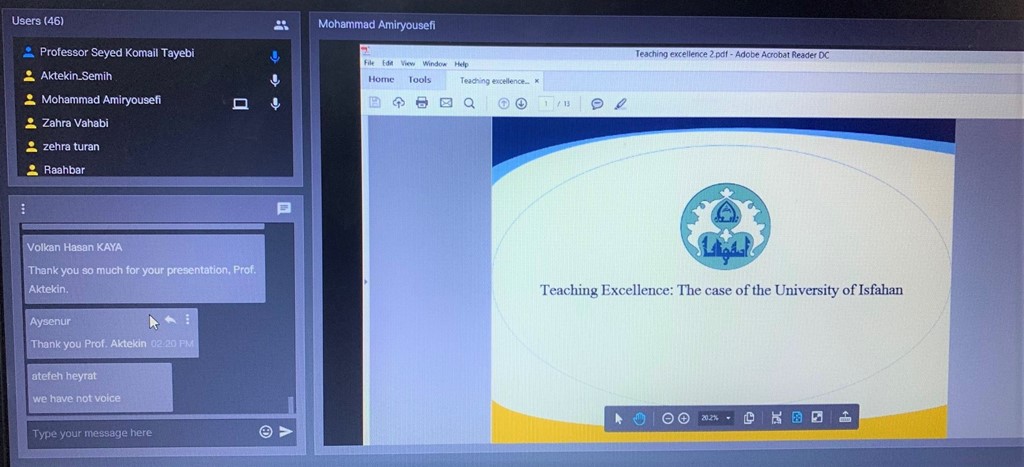The height and width of the screenshot is (467, 1024).
Task: Choose the hand pan tool
Action: (x=639, y=419)
